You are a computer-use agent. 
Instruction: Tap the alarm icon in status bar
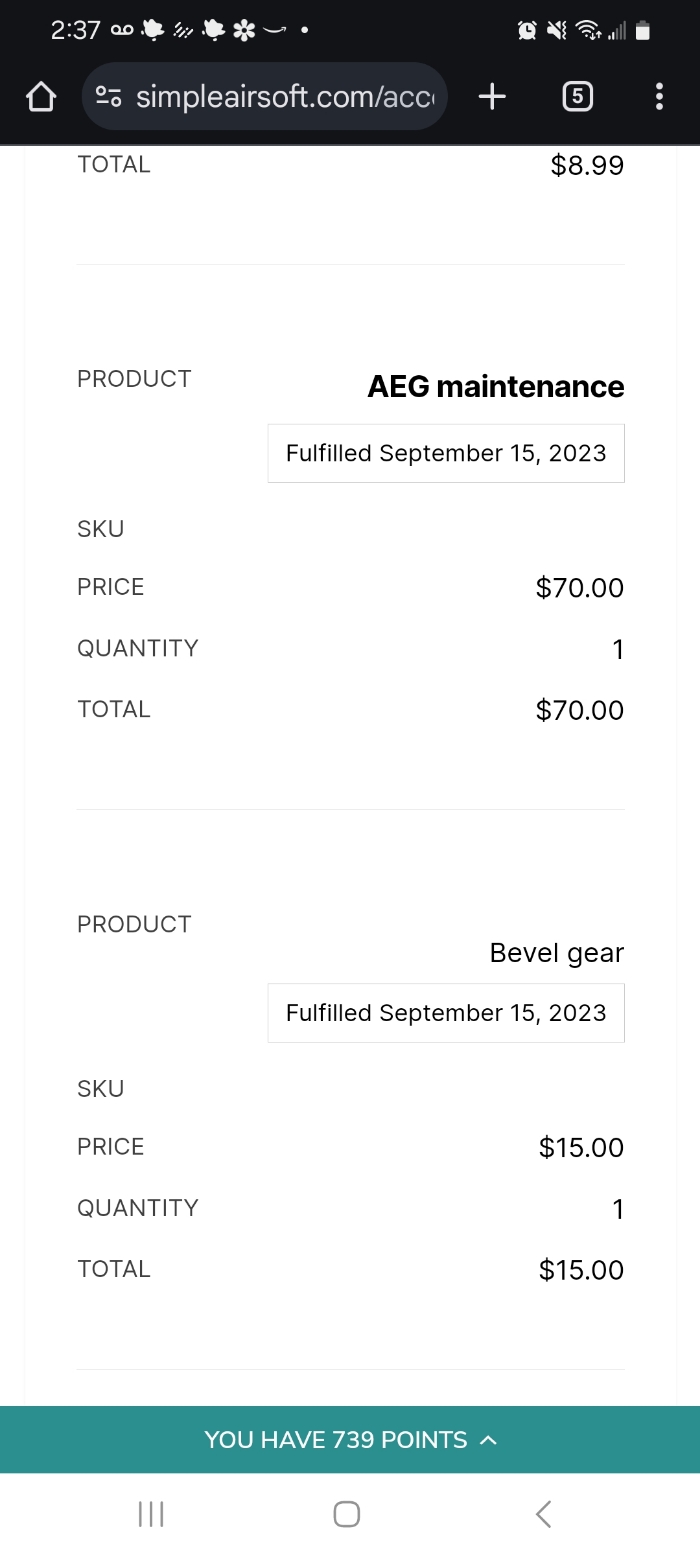[527, 31]
